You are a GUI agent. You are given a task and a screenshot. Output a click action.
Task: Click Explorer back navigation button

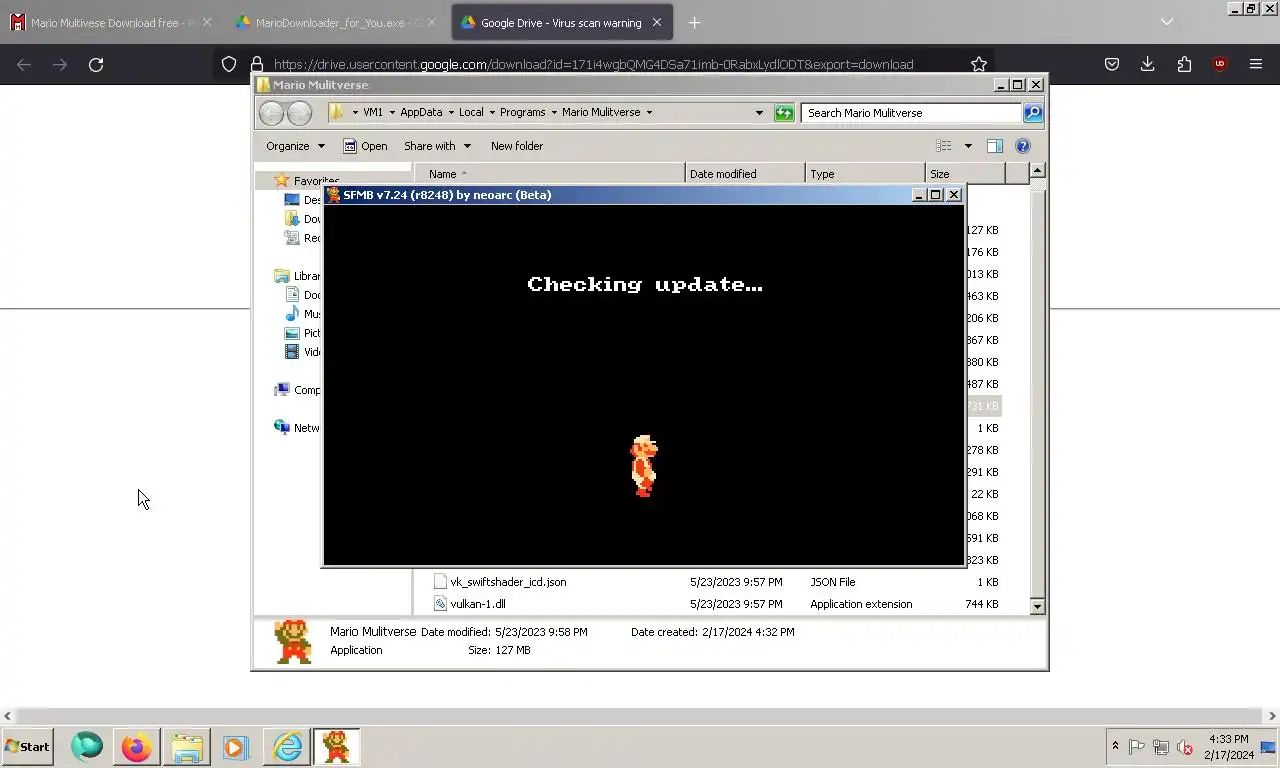pos(271,113)
